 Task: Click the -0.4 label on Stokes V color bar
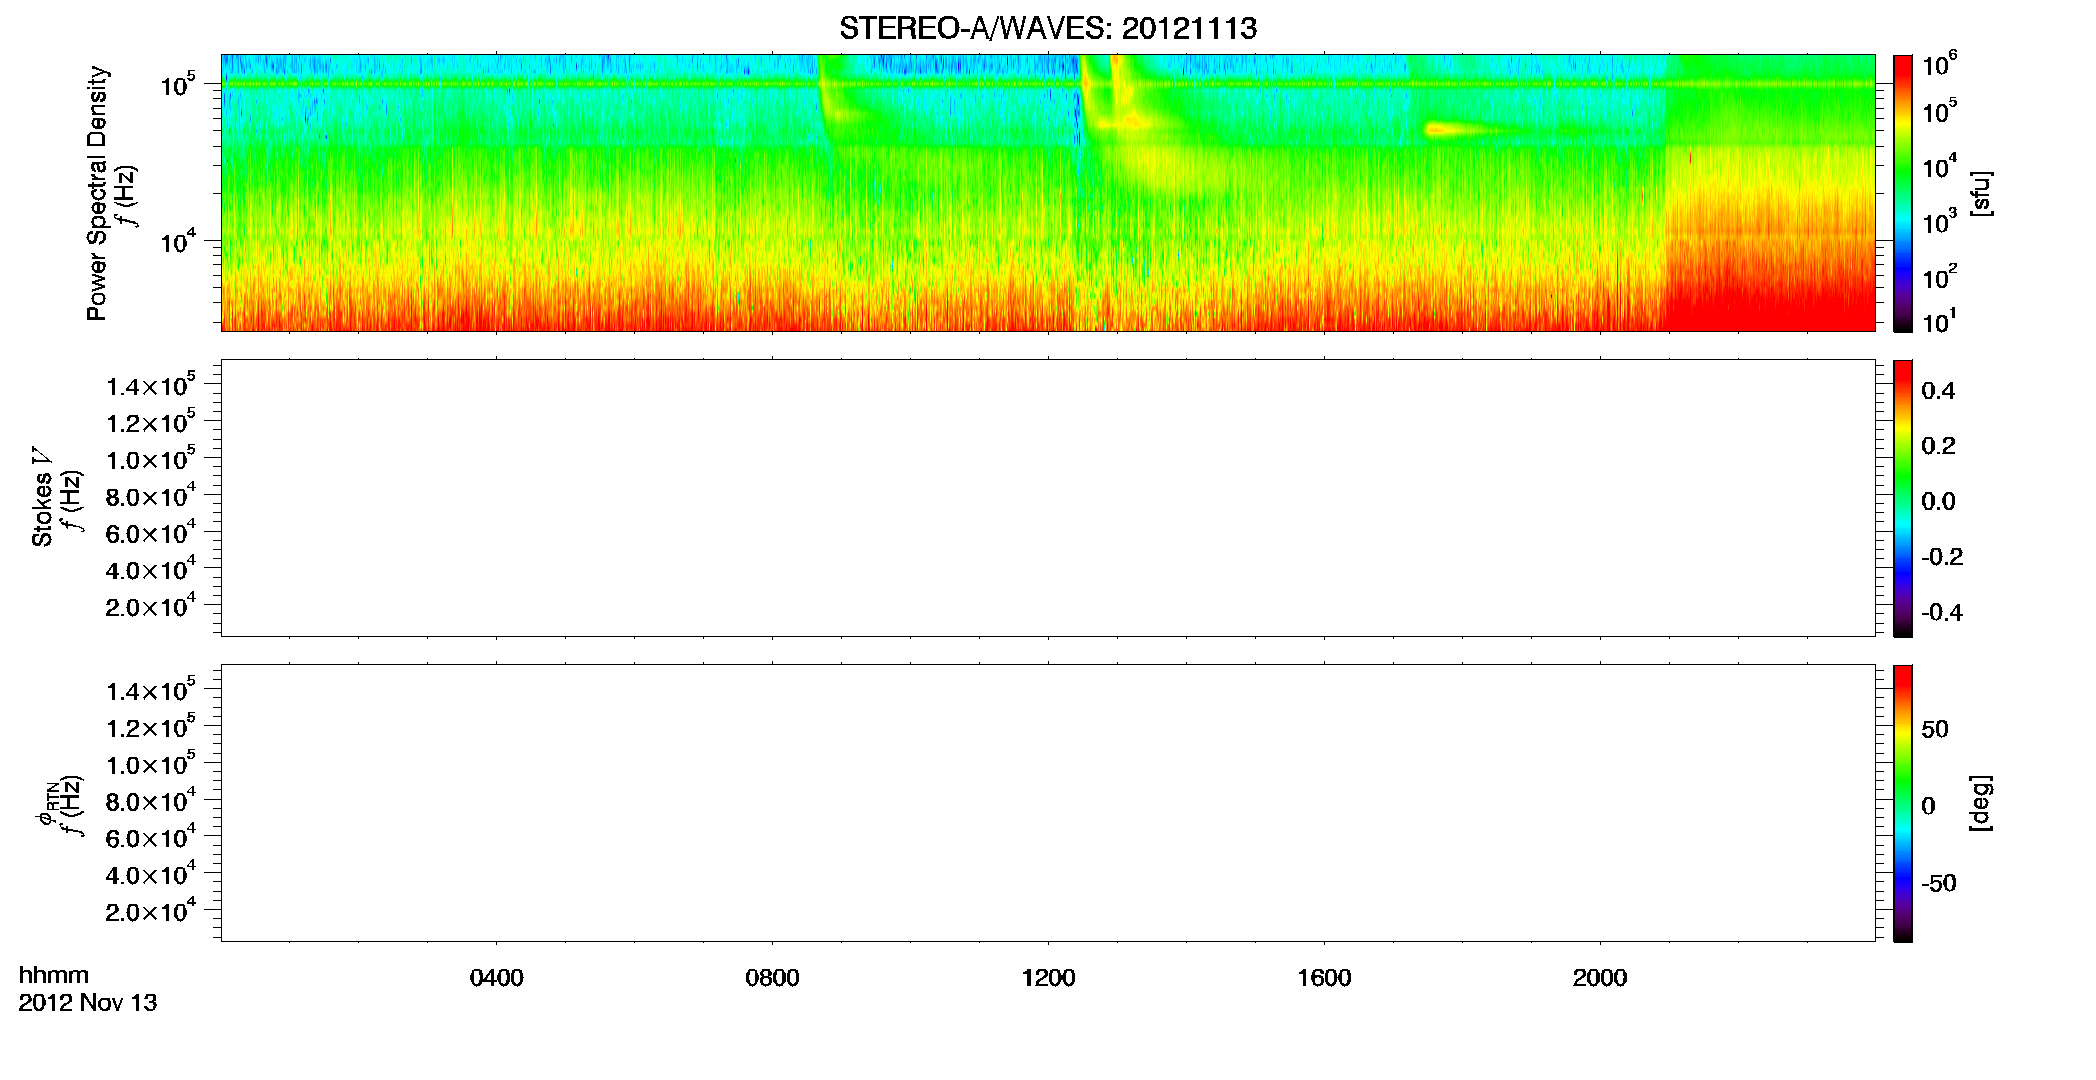coord(1942,612)
